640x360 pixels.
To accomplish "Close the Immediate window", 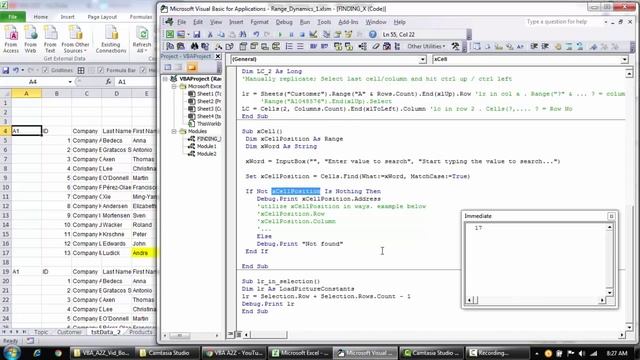I will tap(611, 216).
